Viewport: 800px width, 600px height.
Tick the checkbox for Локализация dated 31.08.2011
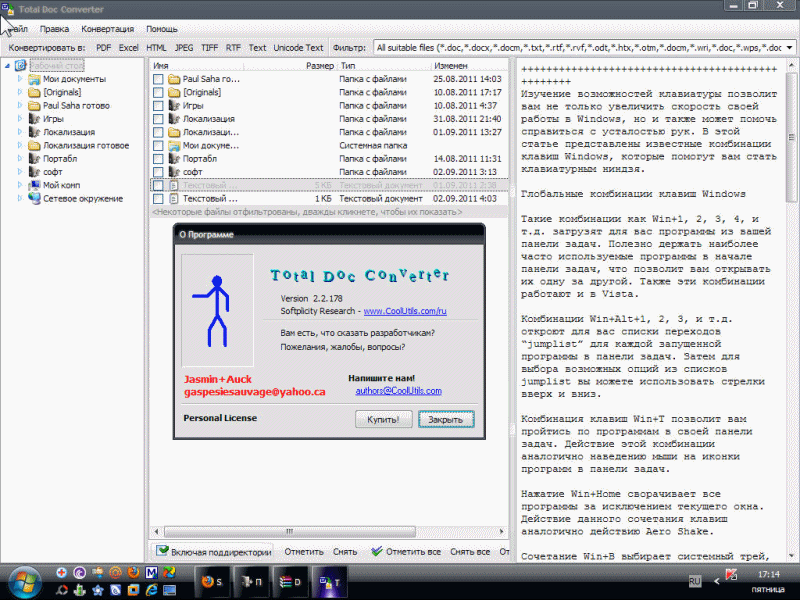[158, 119]
